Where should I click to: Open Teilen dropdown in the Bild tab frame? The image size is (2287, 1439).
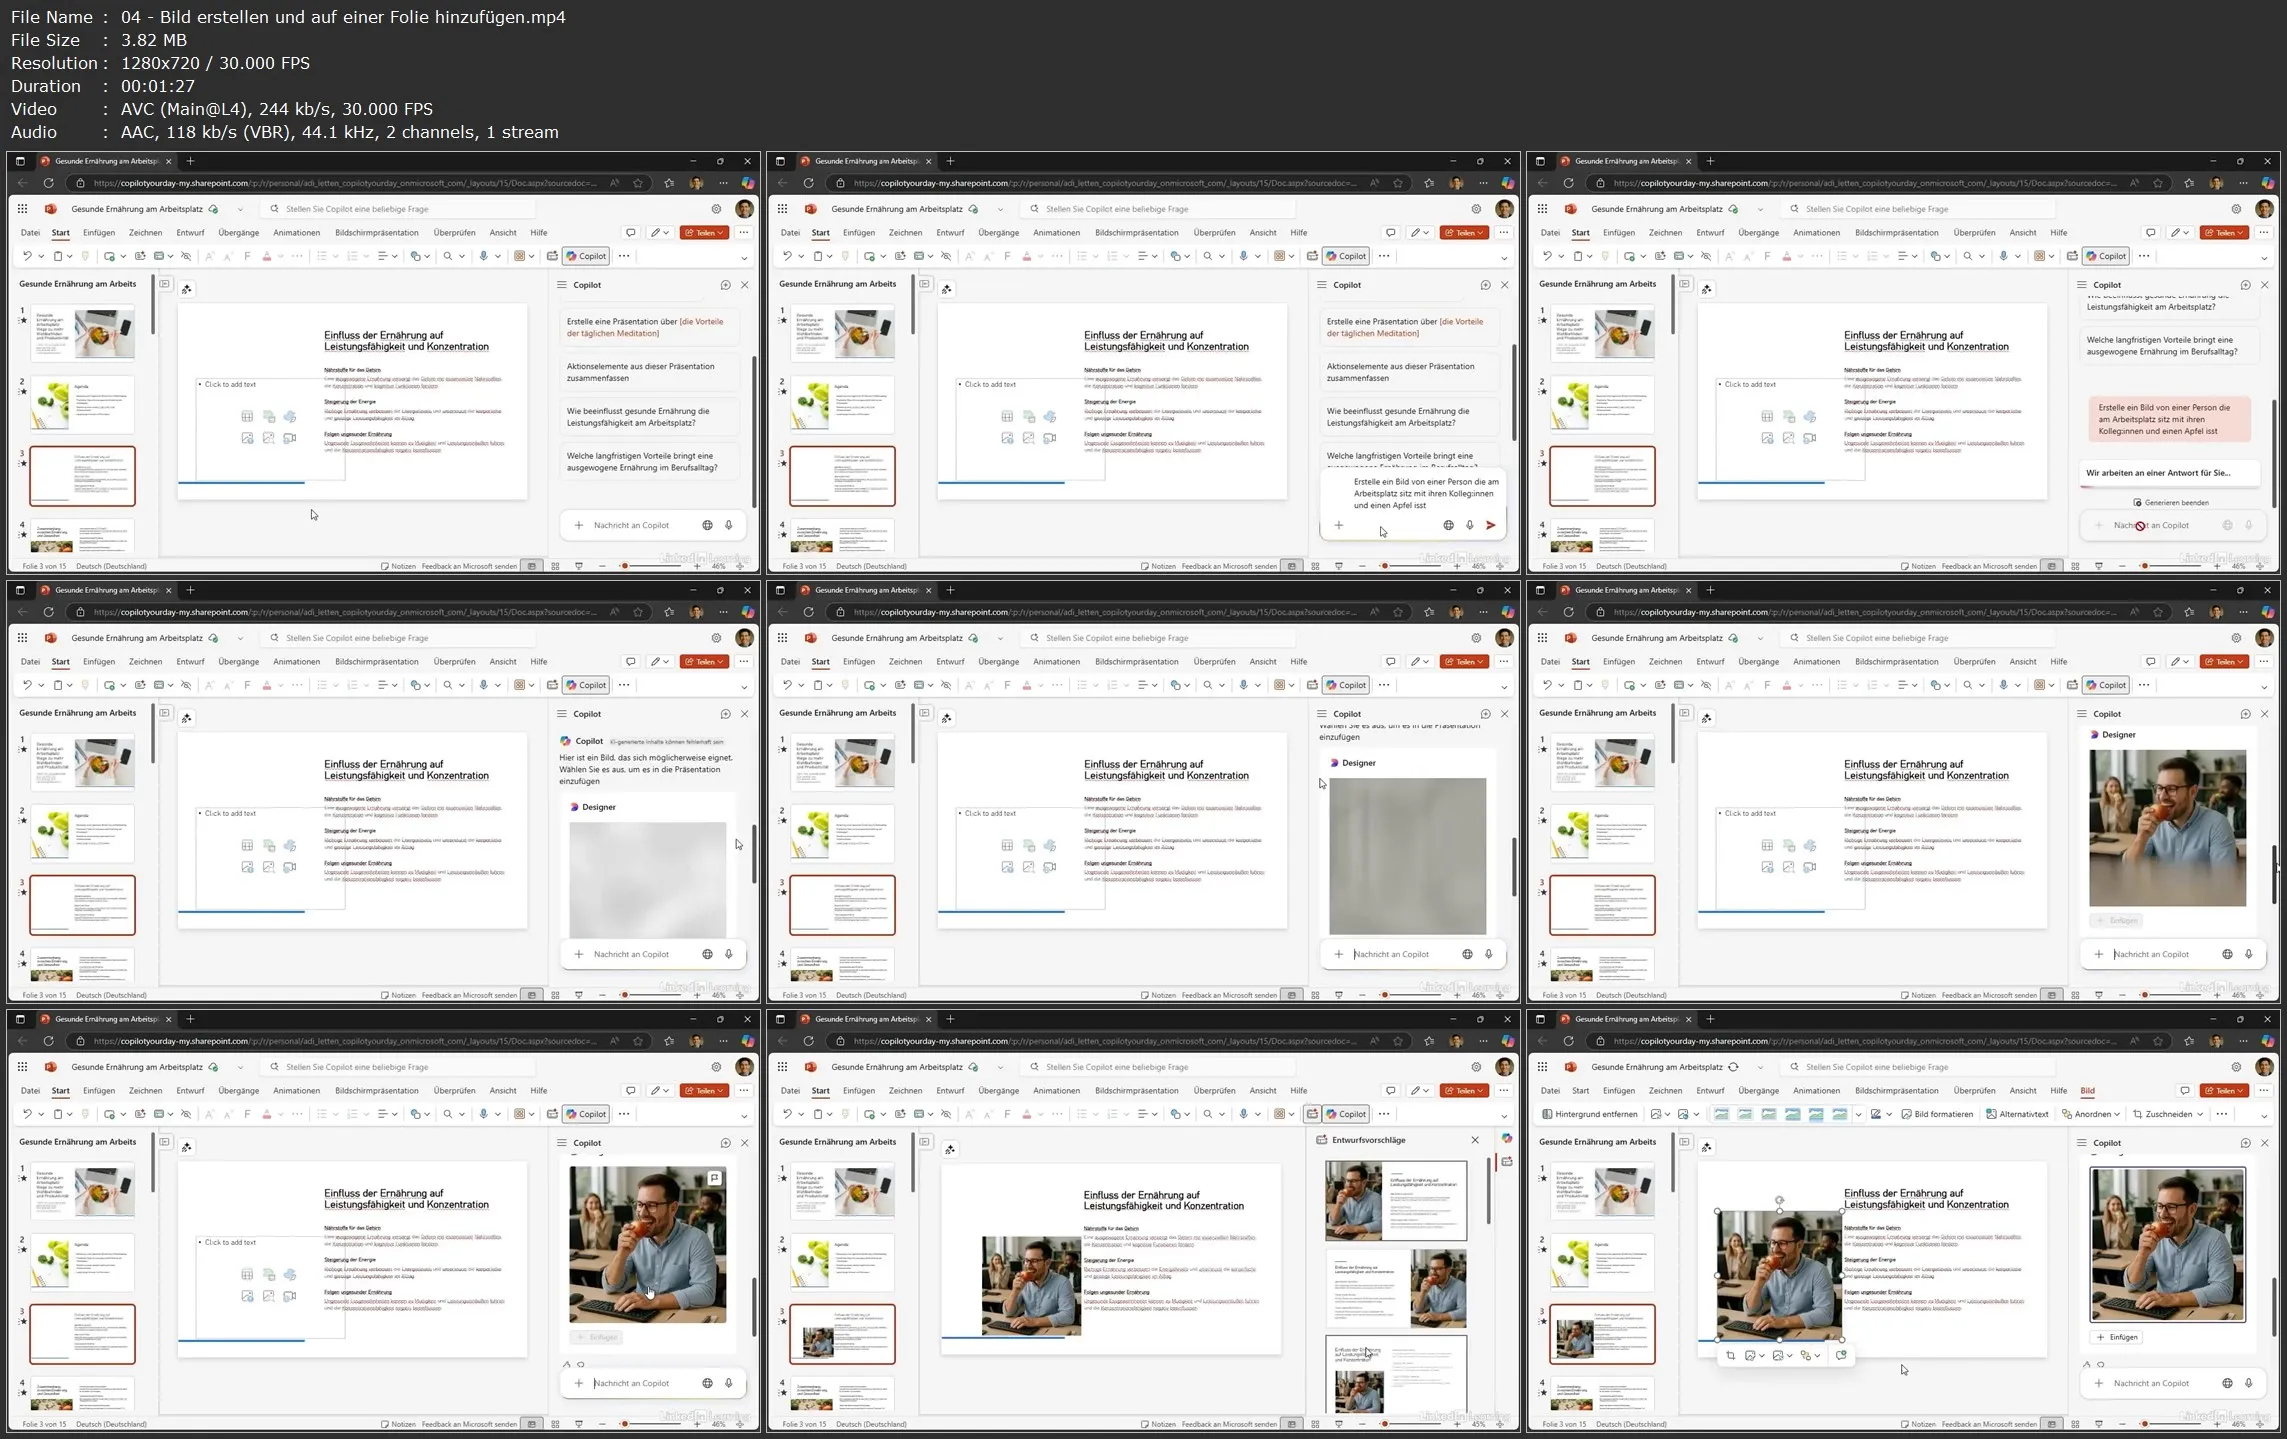tap(2224, 1091)
